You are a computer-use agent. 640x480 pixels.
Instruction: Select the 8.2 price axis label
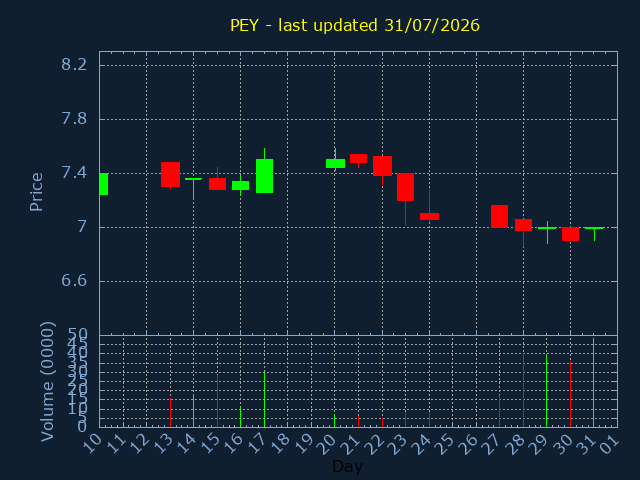74,64
